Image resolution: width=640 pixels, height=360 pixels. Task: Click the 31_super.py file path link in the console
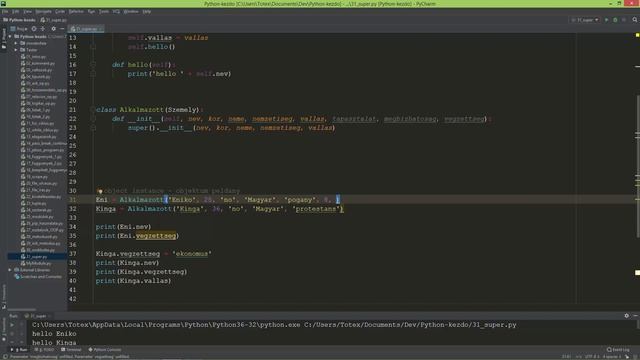point(410,325)
